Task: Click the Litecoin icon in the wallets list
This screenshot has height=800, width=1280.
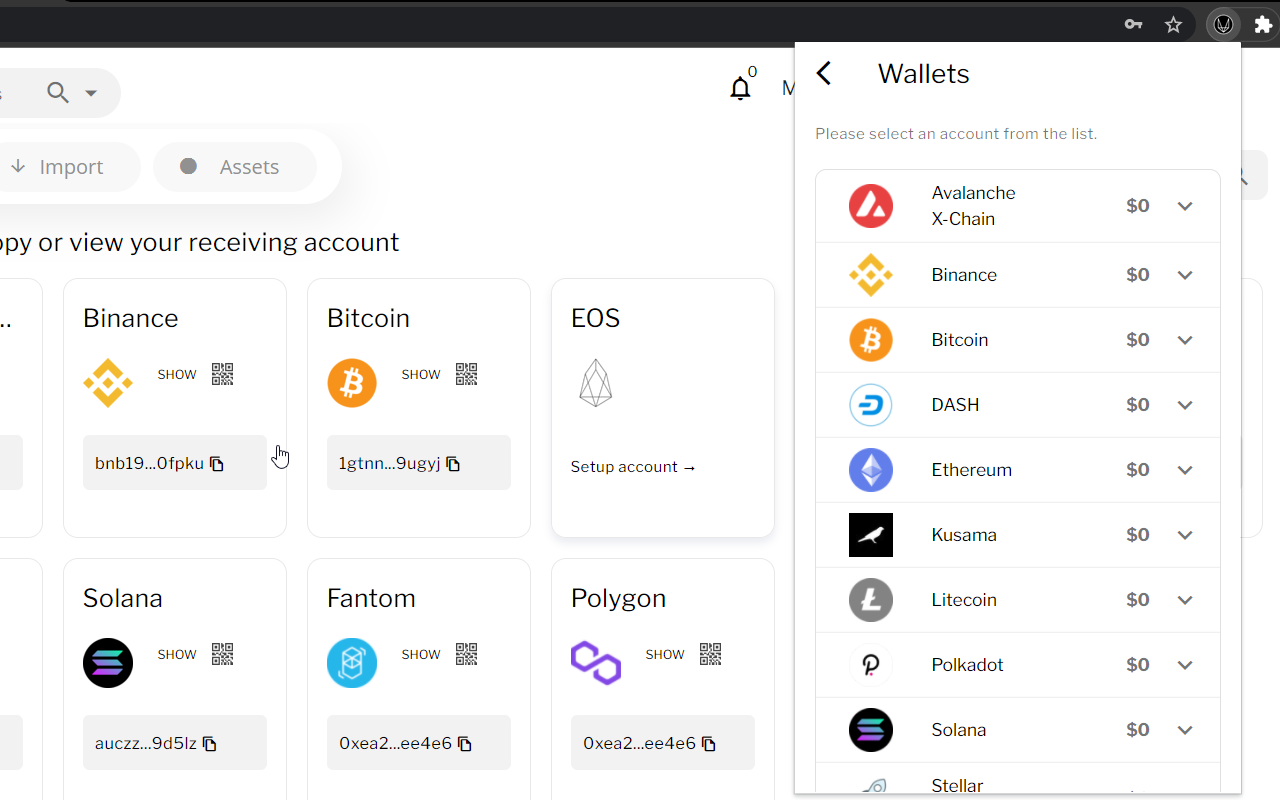Action: [871, 600]
